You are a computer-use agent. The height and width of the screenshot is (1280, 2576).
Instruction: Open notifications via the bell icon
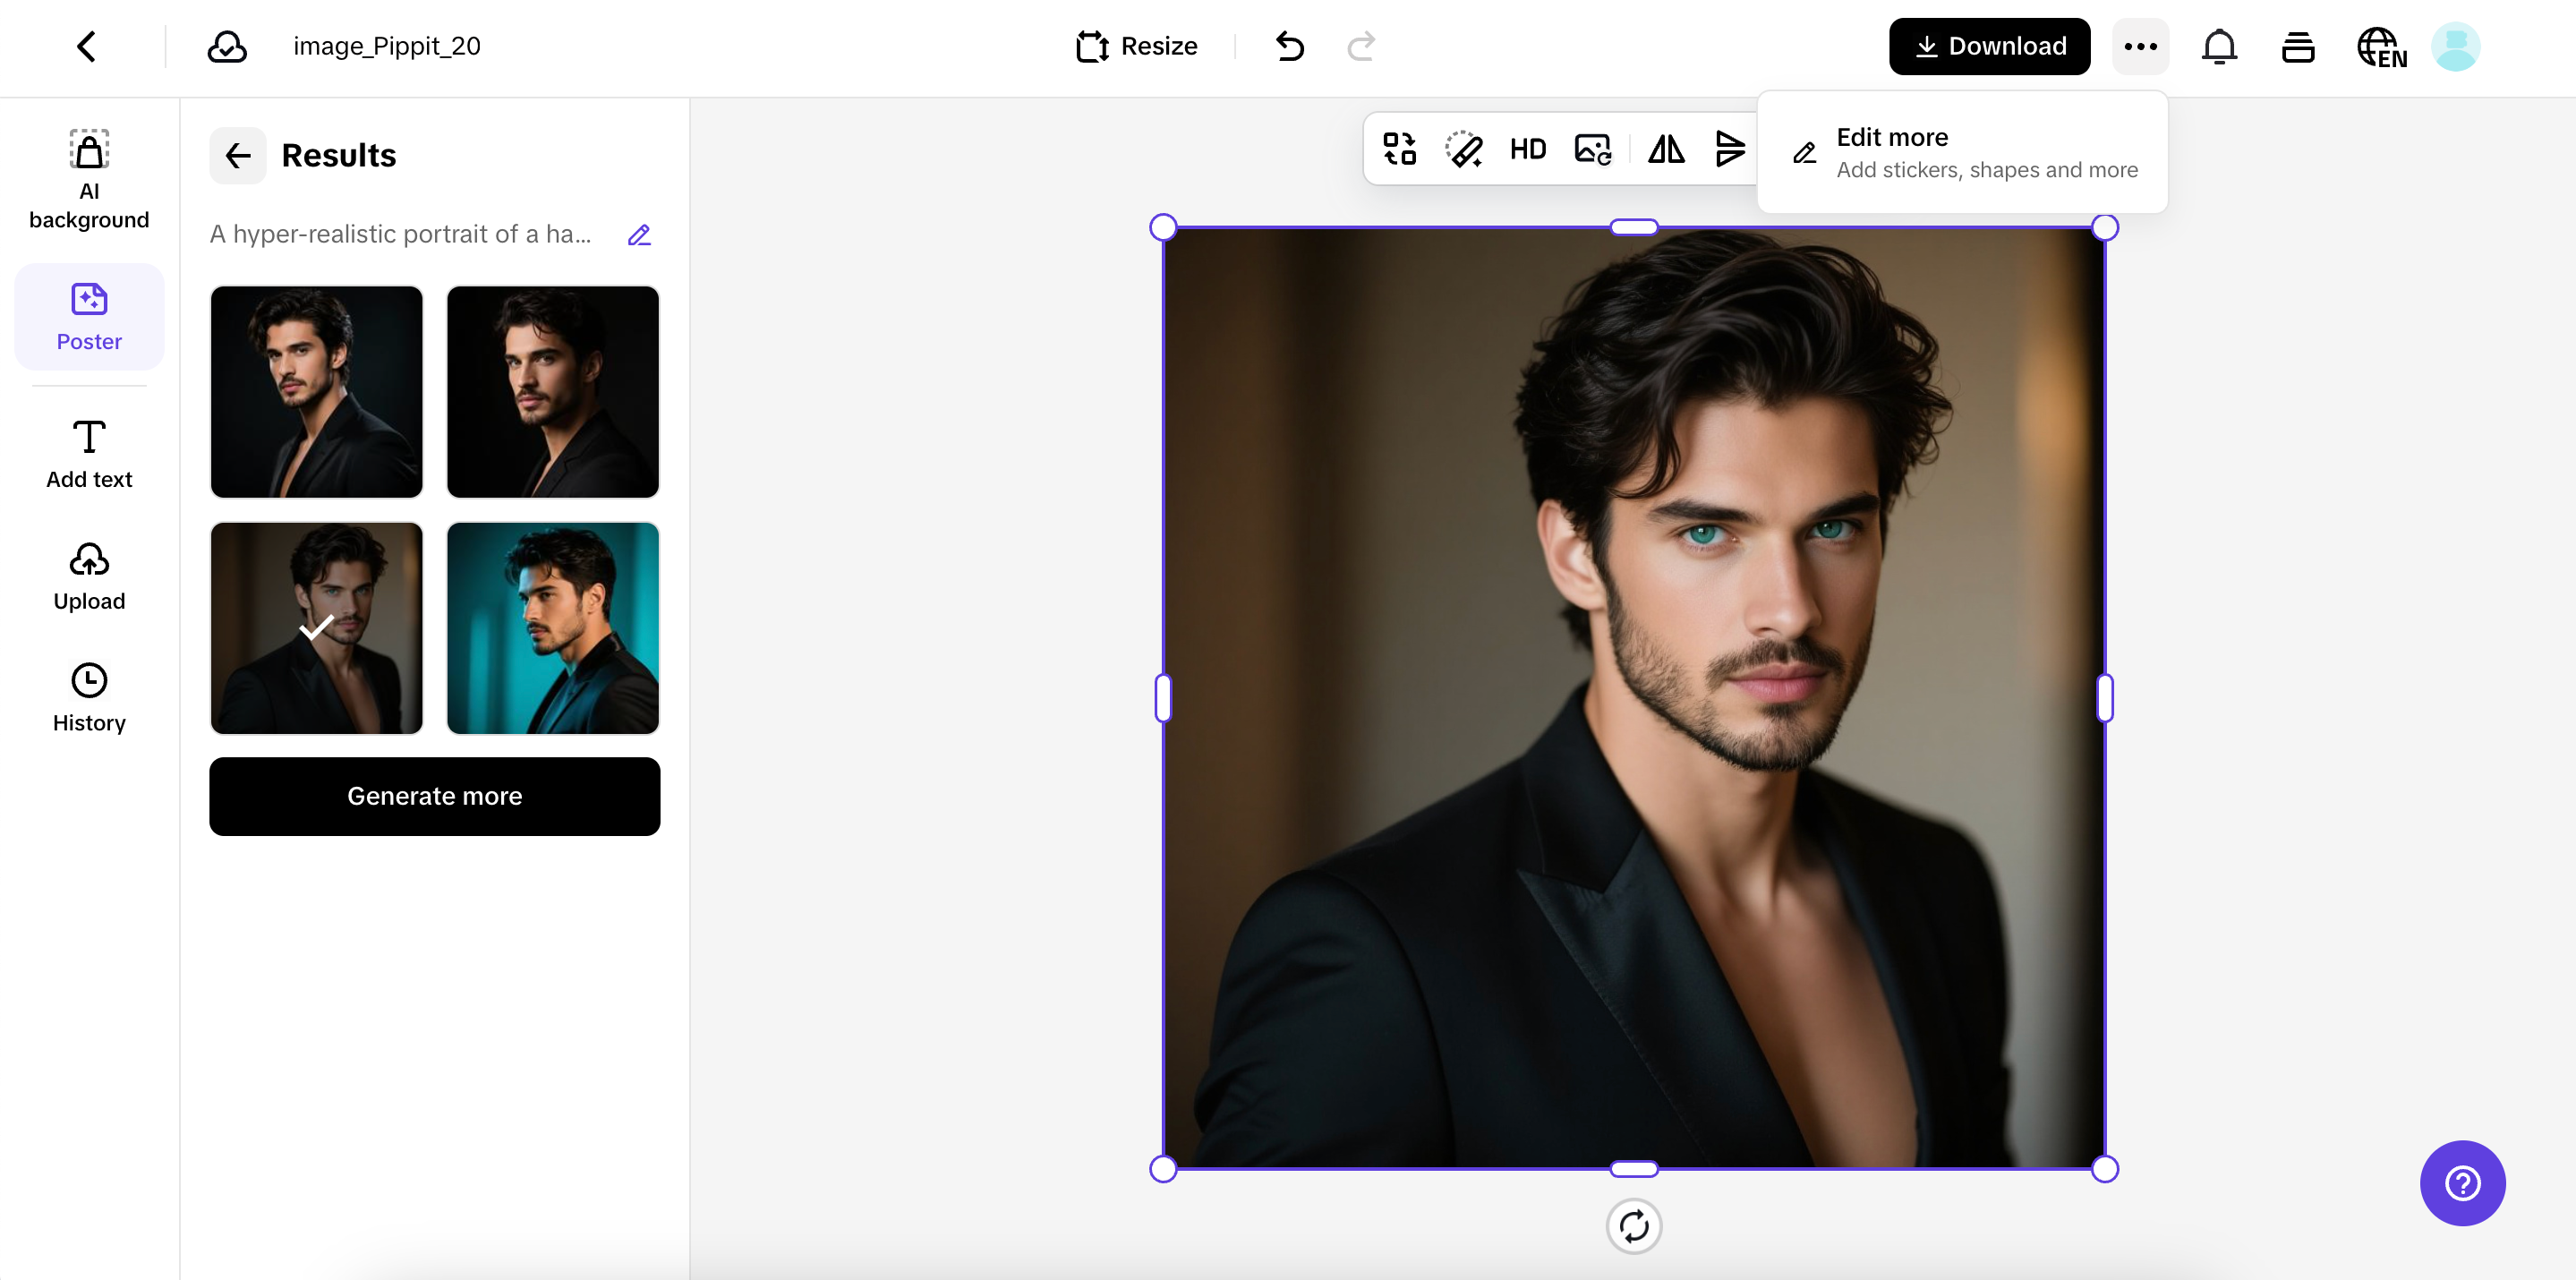[2219, 46]
